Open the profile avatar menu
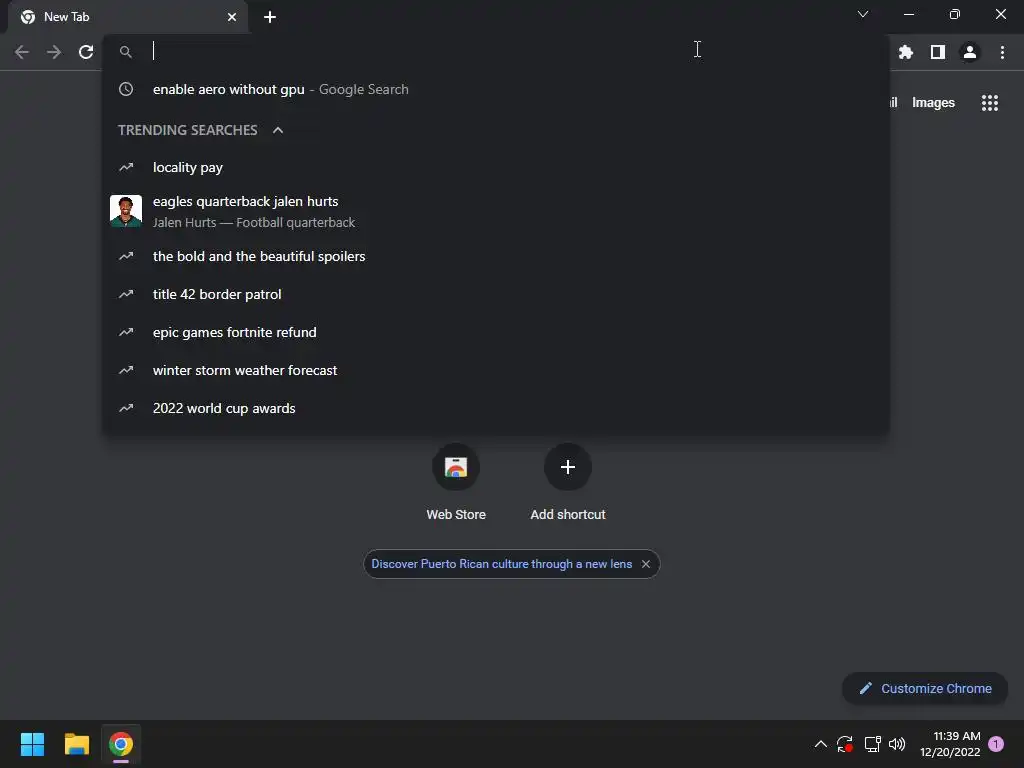Image resolution: width=1024 pixels, height=768 pixels. coord(970,52)
